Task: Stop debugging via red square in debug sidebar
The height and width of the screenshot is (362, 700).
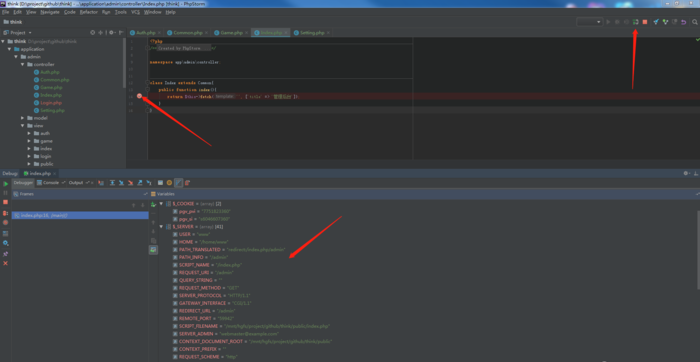Action: (x=5, y=202)
